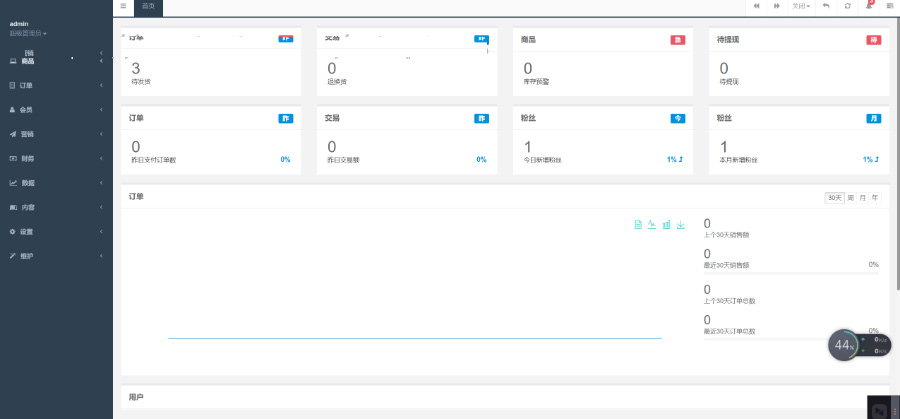This screenshot has height=419, width=900.
Task: Click the 44% floating performance widget
Action: click(843, 345)
